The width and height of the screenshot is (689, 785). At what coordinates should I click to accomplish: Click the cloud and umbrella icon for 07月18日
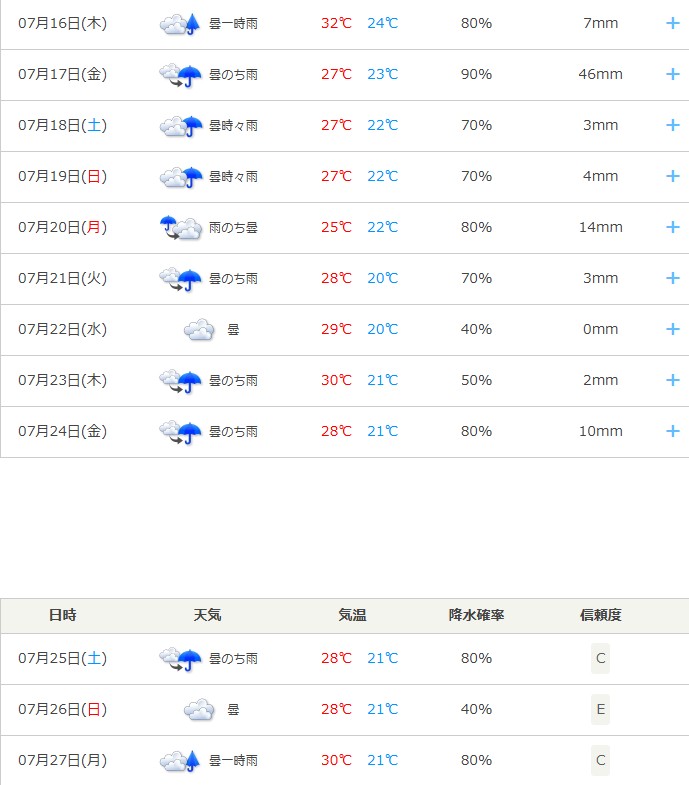point(181,126)
